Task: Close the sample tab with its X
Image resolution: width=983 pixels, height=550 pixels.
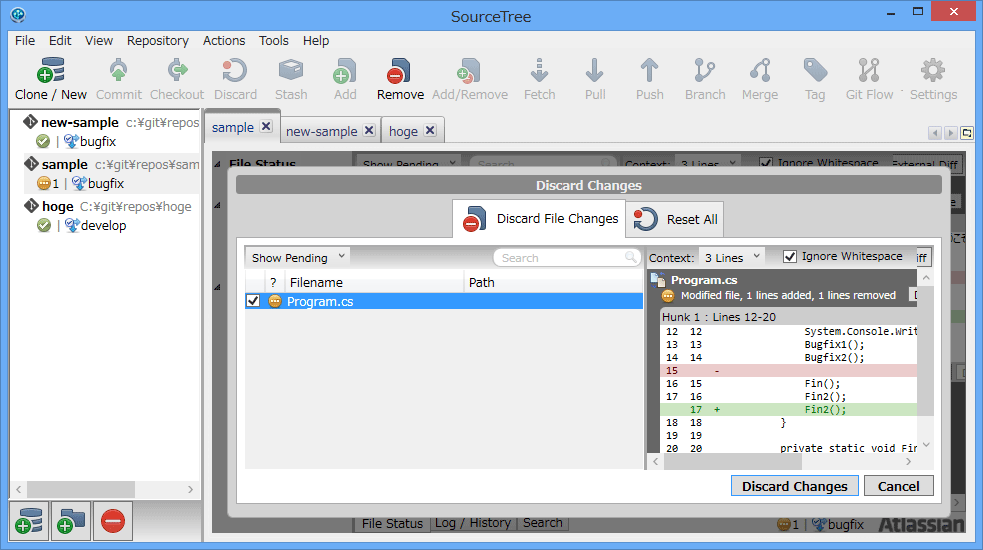Action: pos(266,126)
